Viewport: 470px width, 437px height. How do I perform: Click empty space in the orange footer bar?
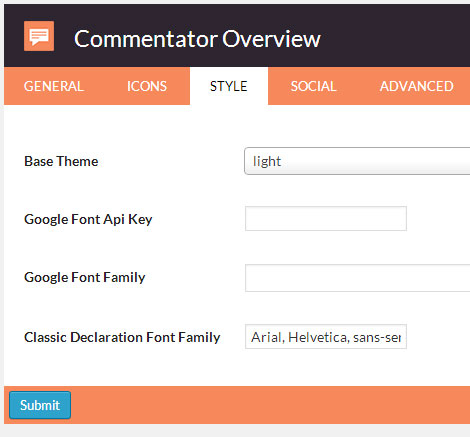click(267, 405)
